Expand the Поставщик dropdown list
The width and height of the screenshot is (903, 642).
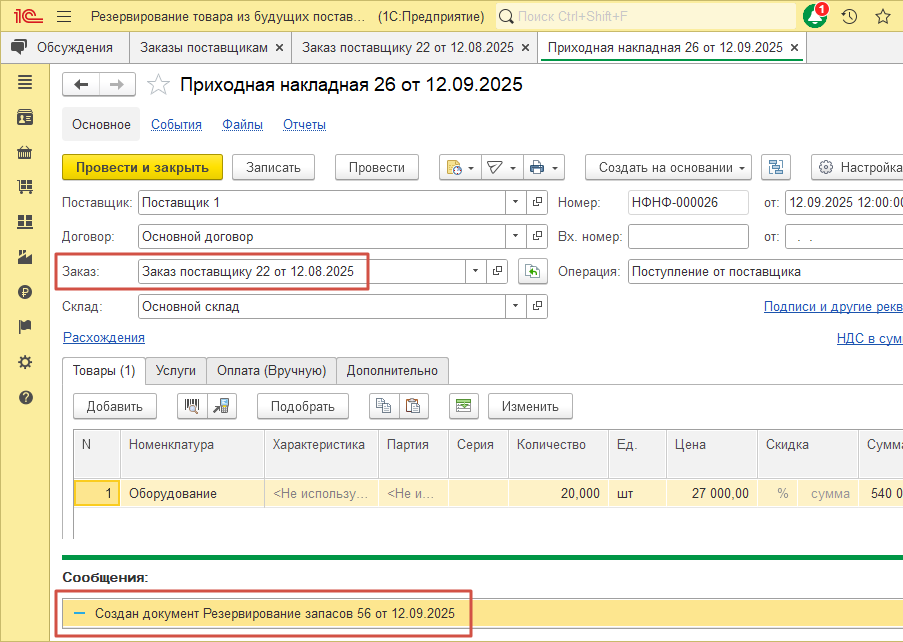(x=515, y=202)
